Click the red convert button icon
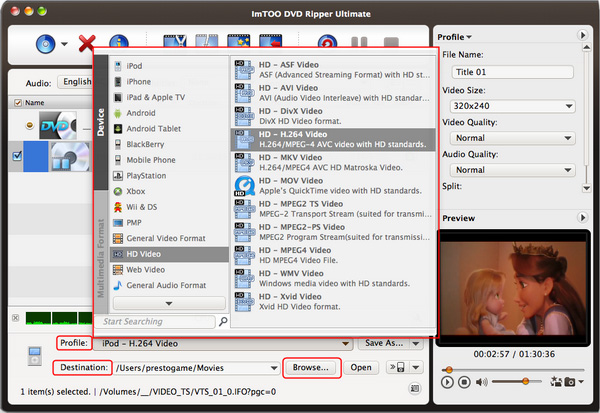 (x=327, y=42)
